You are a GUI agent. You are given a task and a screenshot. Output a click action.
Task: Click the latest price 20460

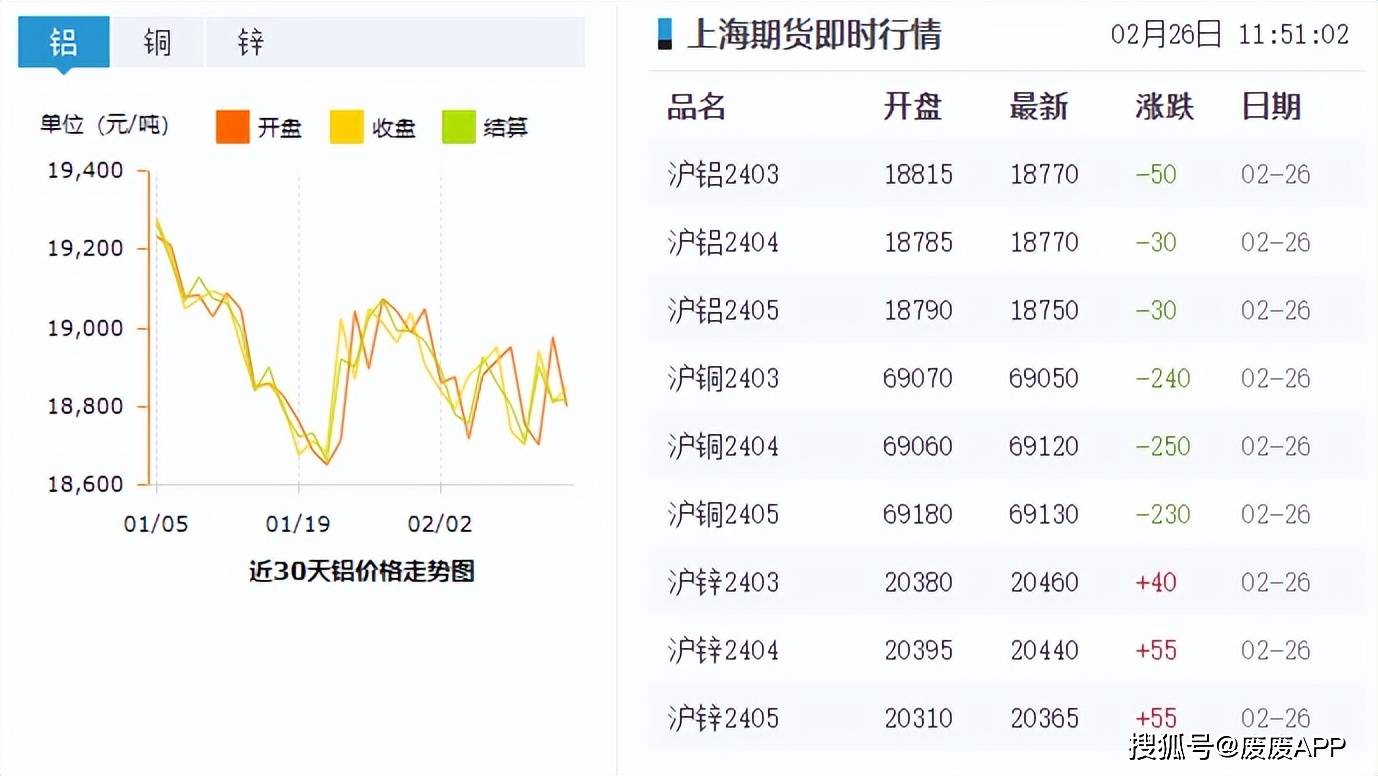click(1044, 583)
